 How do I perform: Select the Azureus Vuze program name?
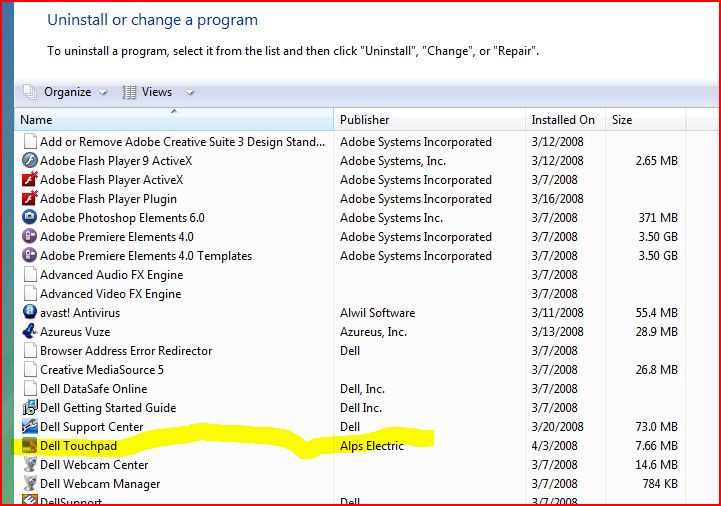[x=75, y=332]
